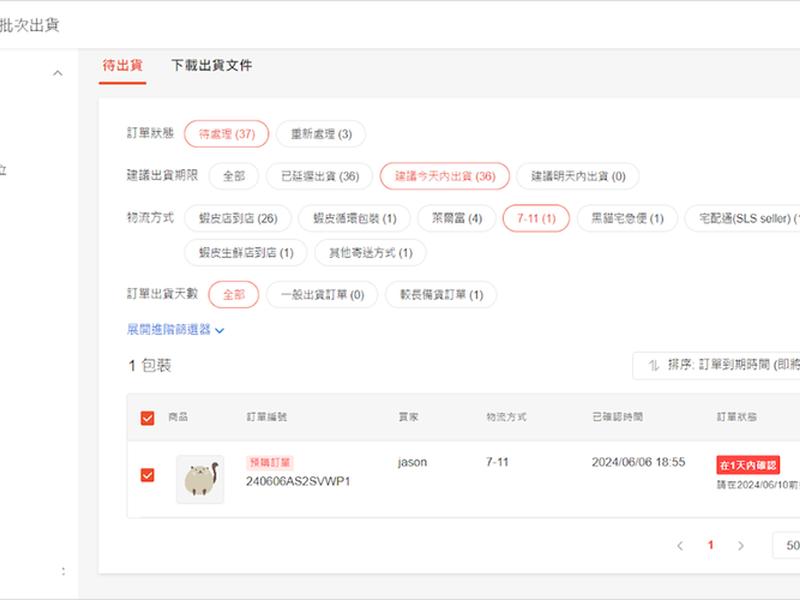The width and height of the screenshot is (800, 600).
Task: Select the 重新處理 (3) order status filter
Action: click(321, 134)
